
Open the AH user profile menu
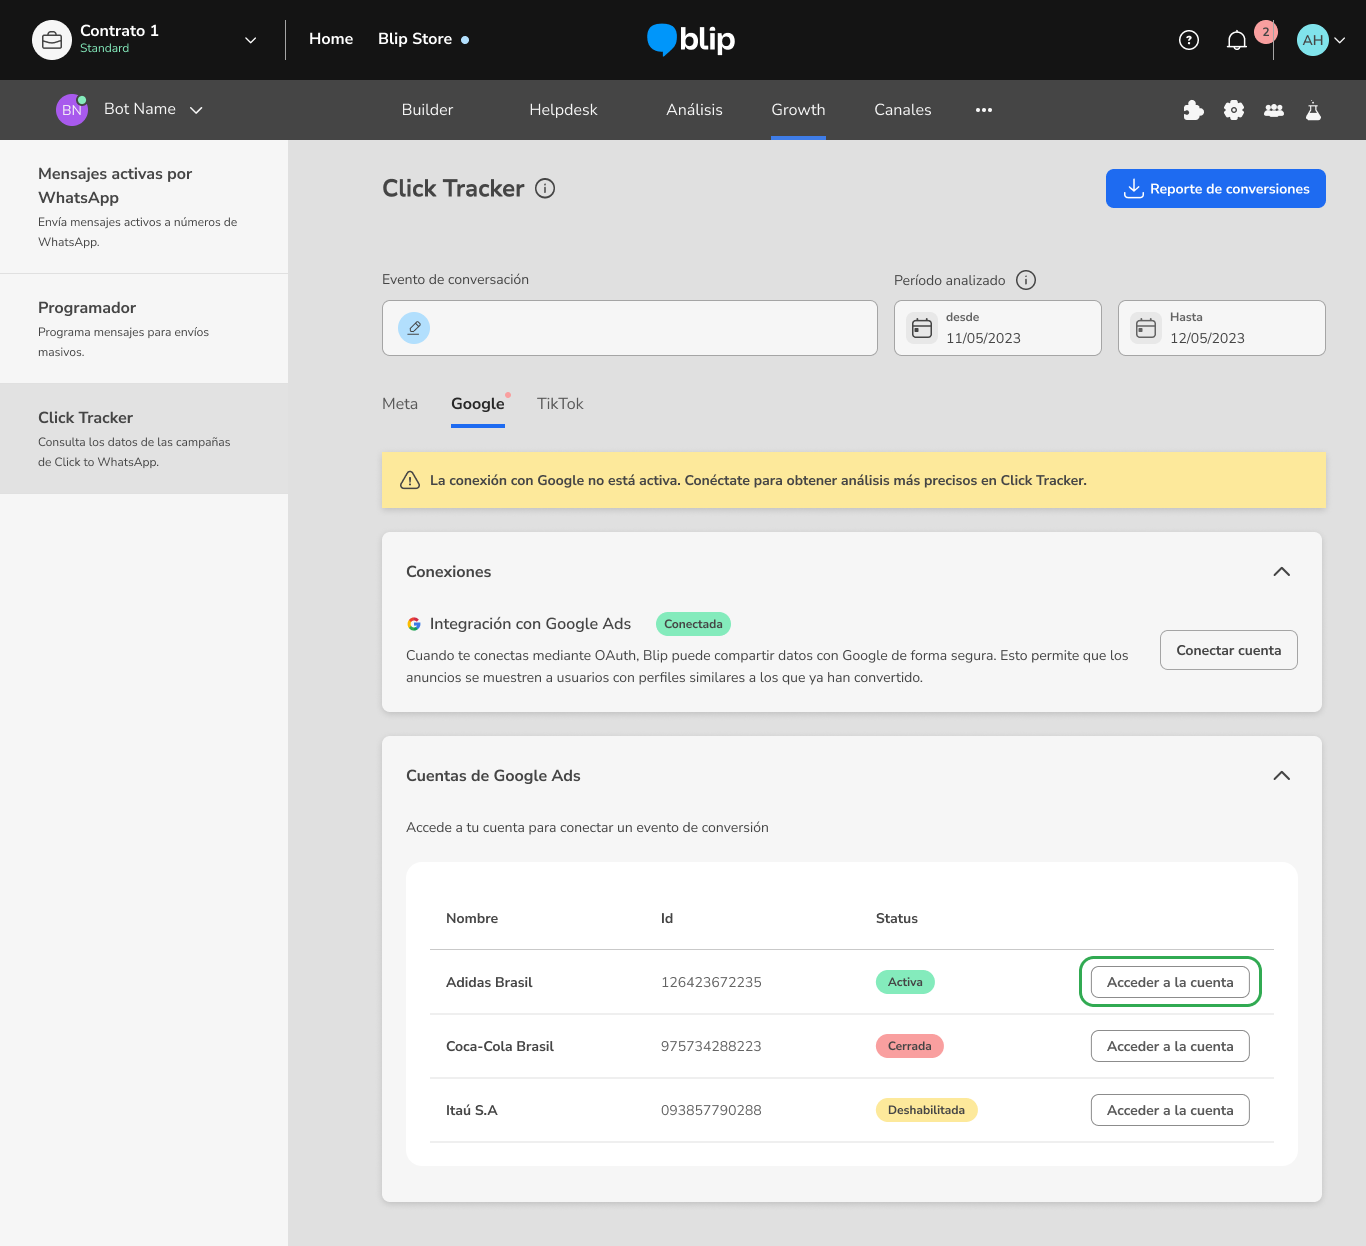tap(1321, 40)
